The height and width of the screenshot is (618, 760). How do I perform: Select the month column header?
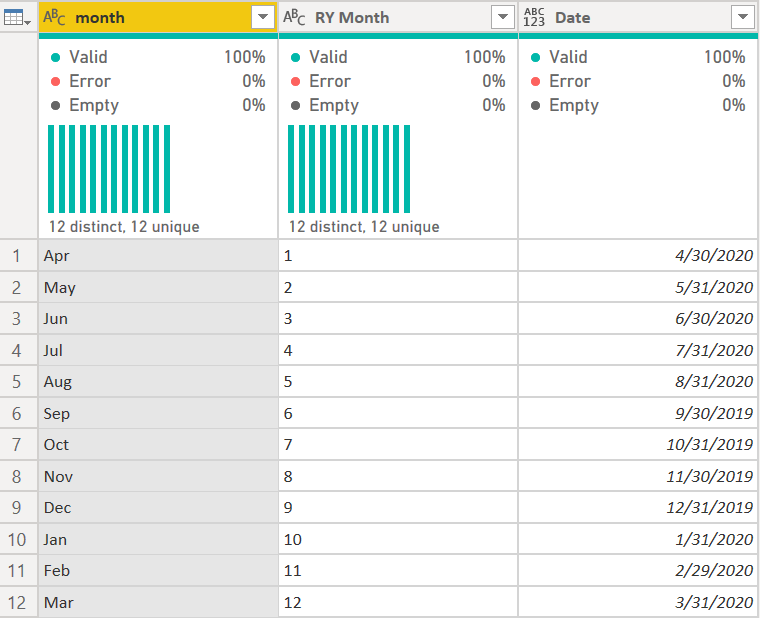click(158, 17)
